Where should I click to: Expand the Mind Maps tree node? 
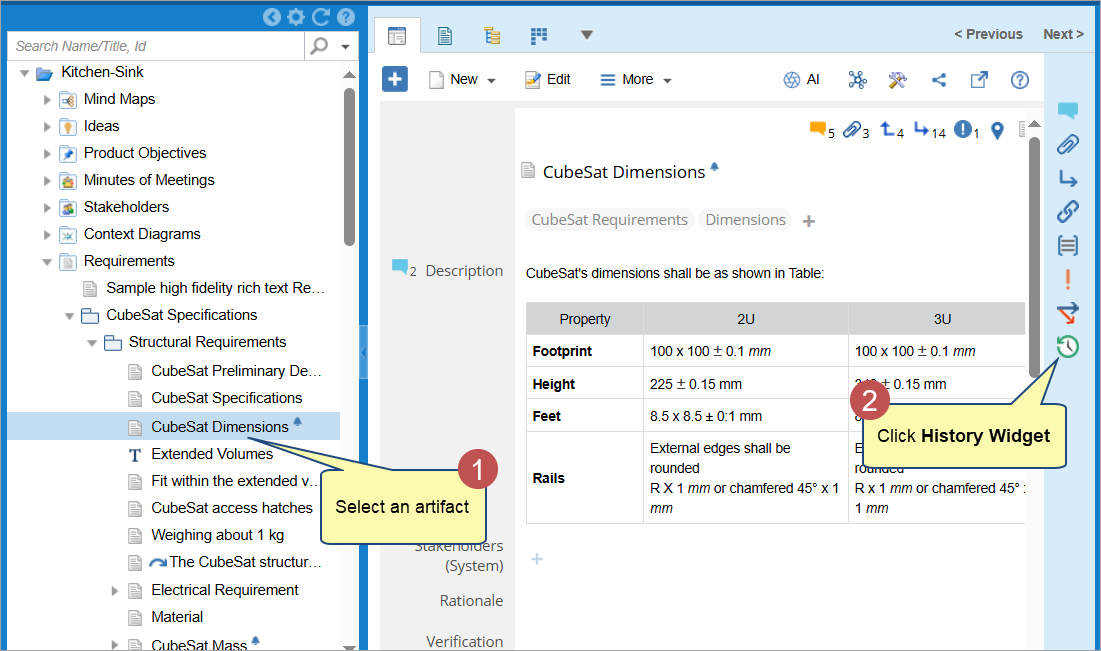[47, 99]
